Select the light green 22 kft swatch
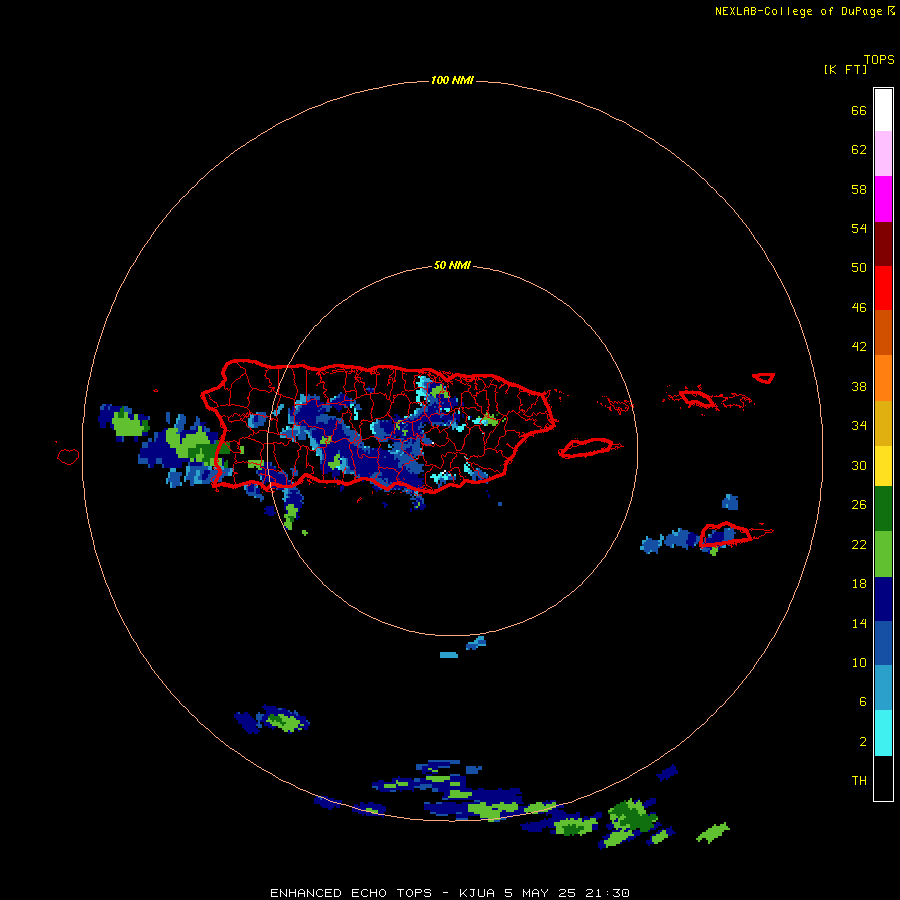The image size is (900, 900). (883, 554)
